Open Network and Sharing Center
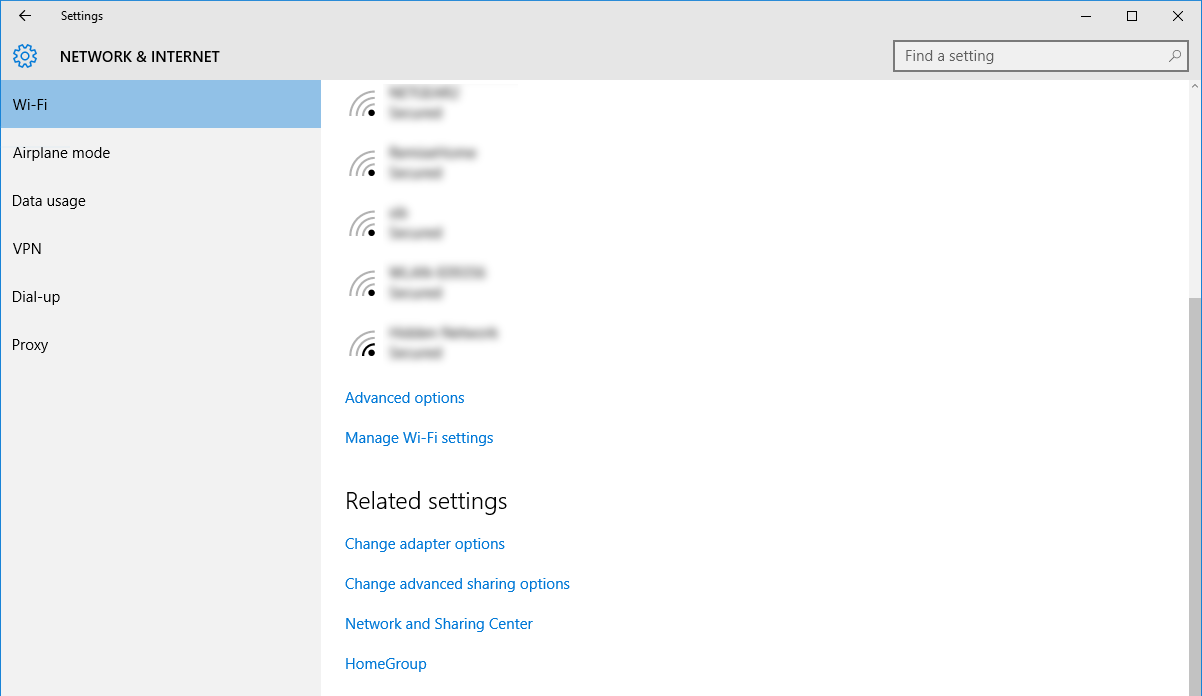Screen dimensions: 1202x696 tap(438, 624)
